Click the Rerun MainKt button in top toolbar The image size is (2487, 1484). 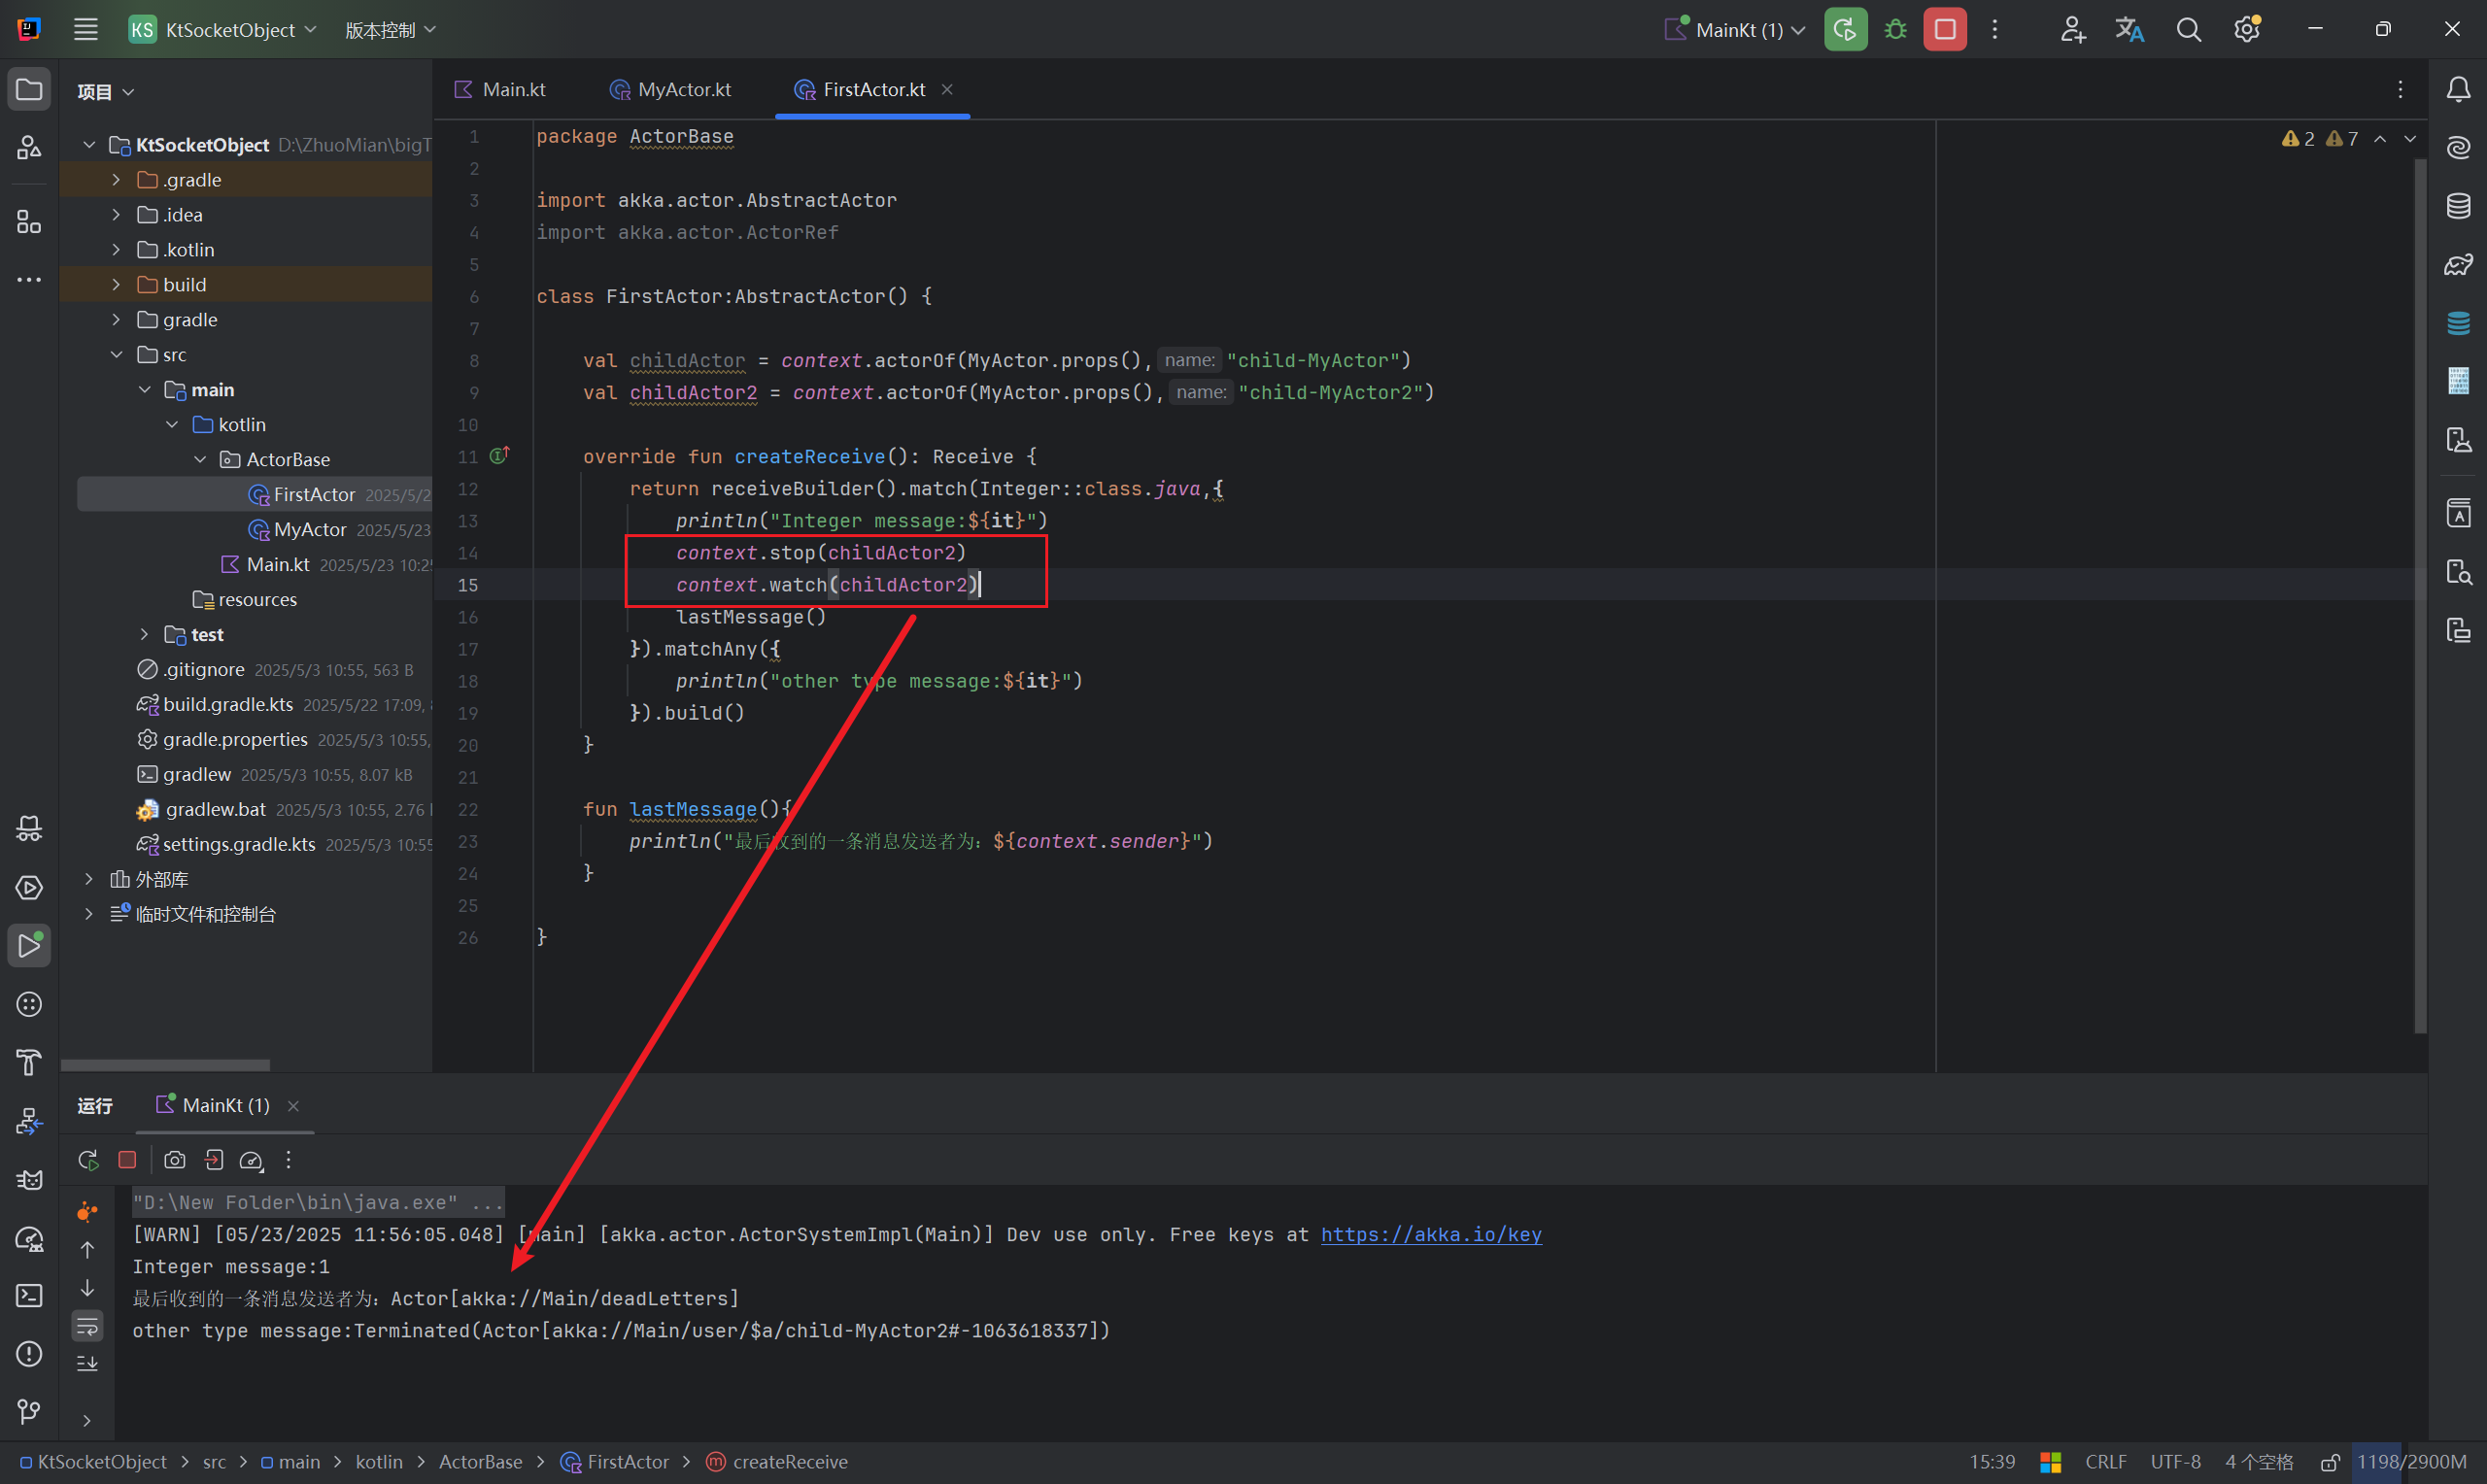pos(1845,29)
